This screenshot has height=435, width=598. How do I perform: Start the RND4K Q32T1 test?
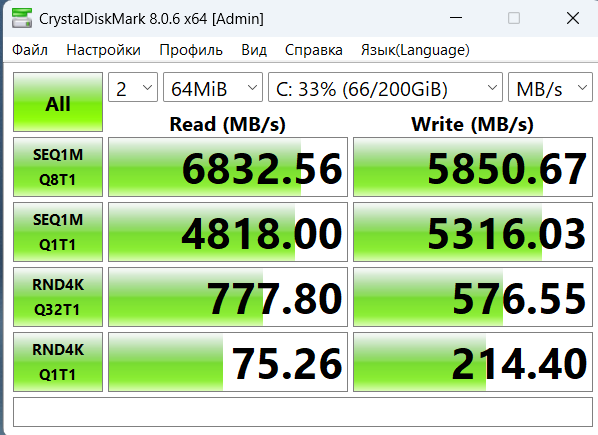(58, 297)
